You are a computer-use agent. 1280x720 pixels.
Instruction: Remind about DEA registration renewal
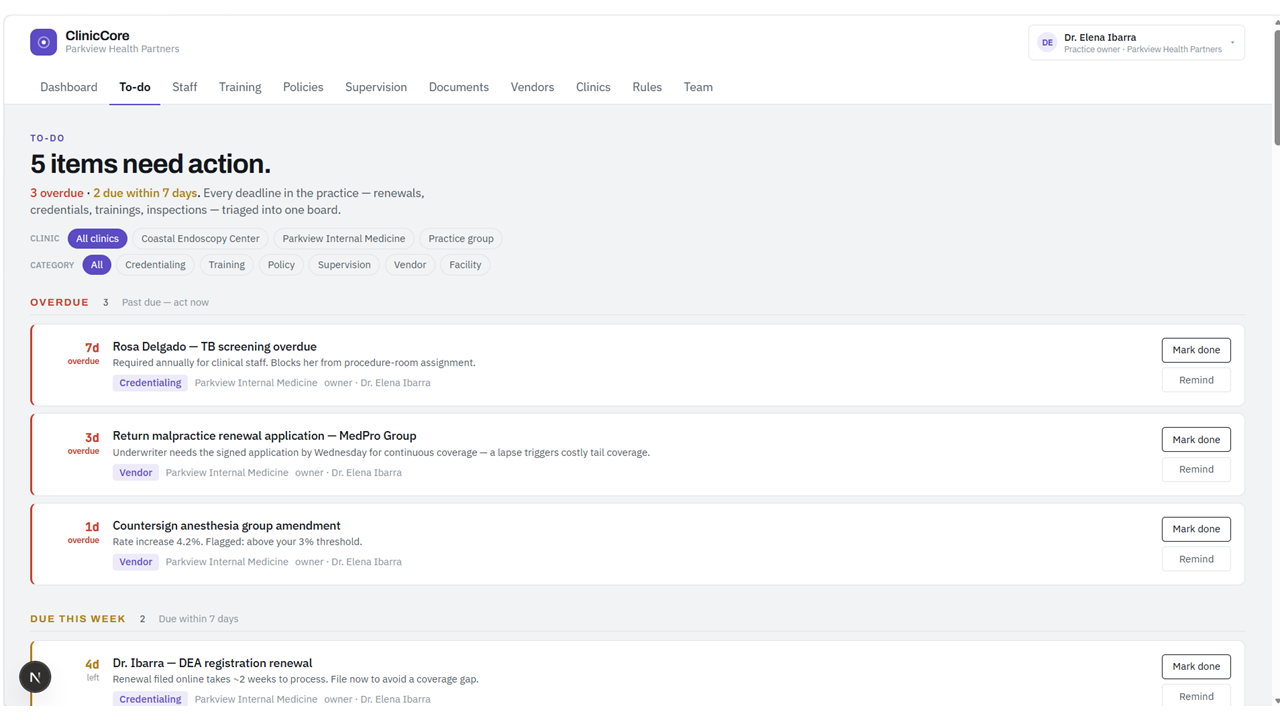[1196, 696]
